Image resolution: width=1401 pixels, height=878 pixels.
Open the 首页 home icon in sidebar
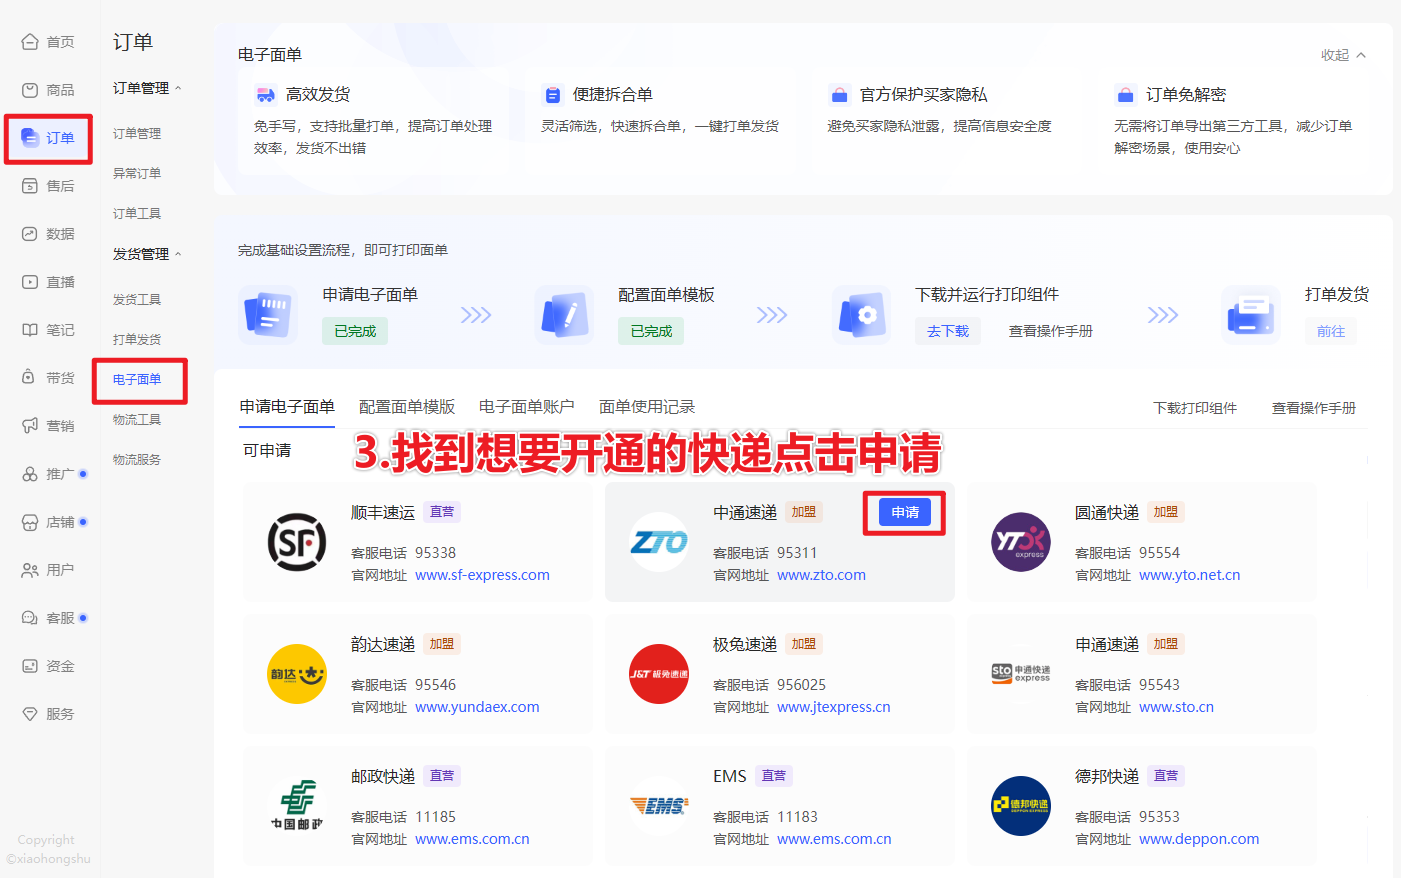click(30, 42)
